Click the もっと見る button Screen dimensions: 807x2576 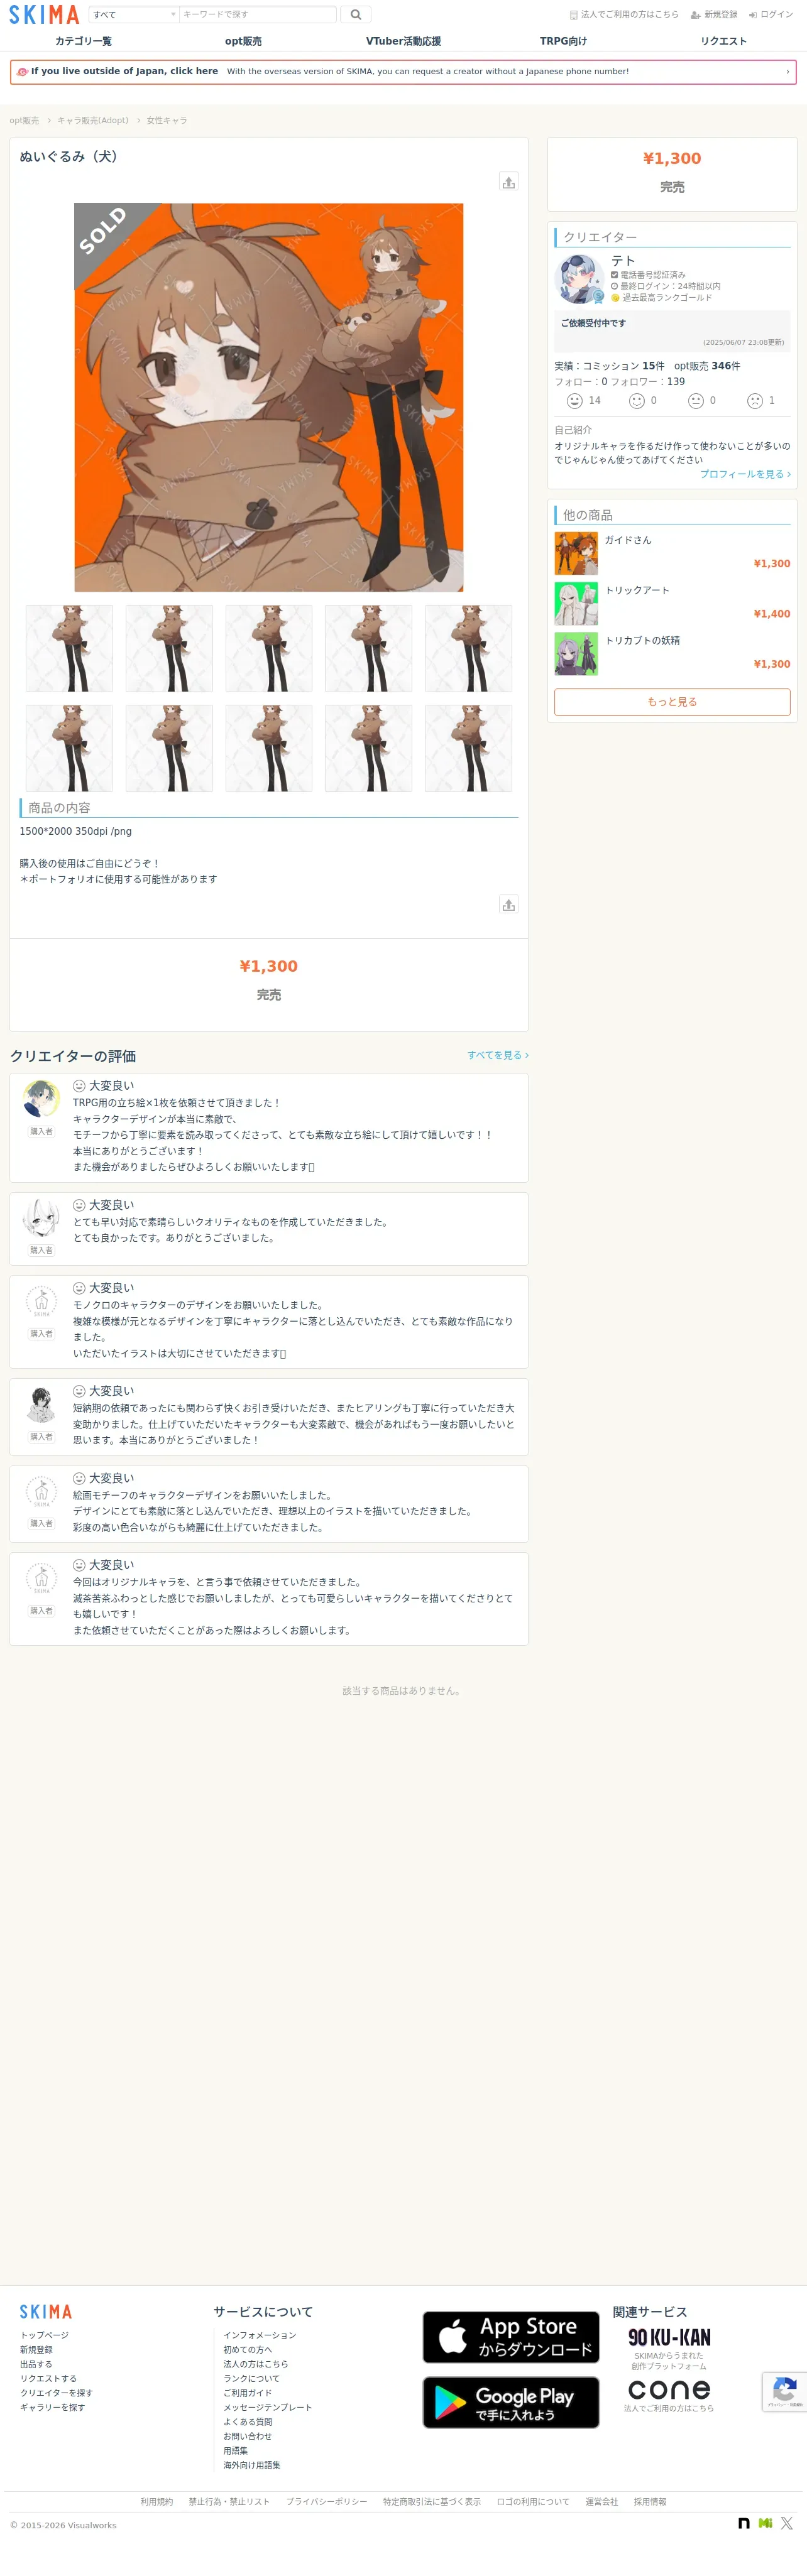point(672,702)
